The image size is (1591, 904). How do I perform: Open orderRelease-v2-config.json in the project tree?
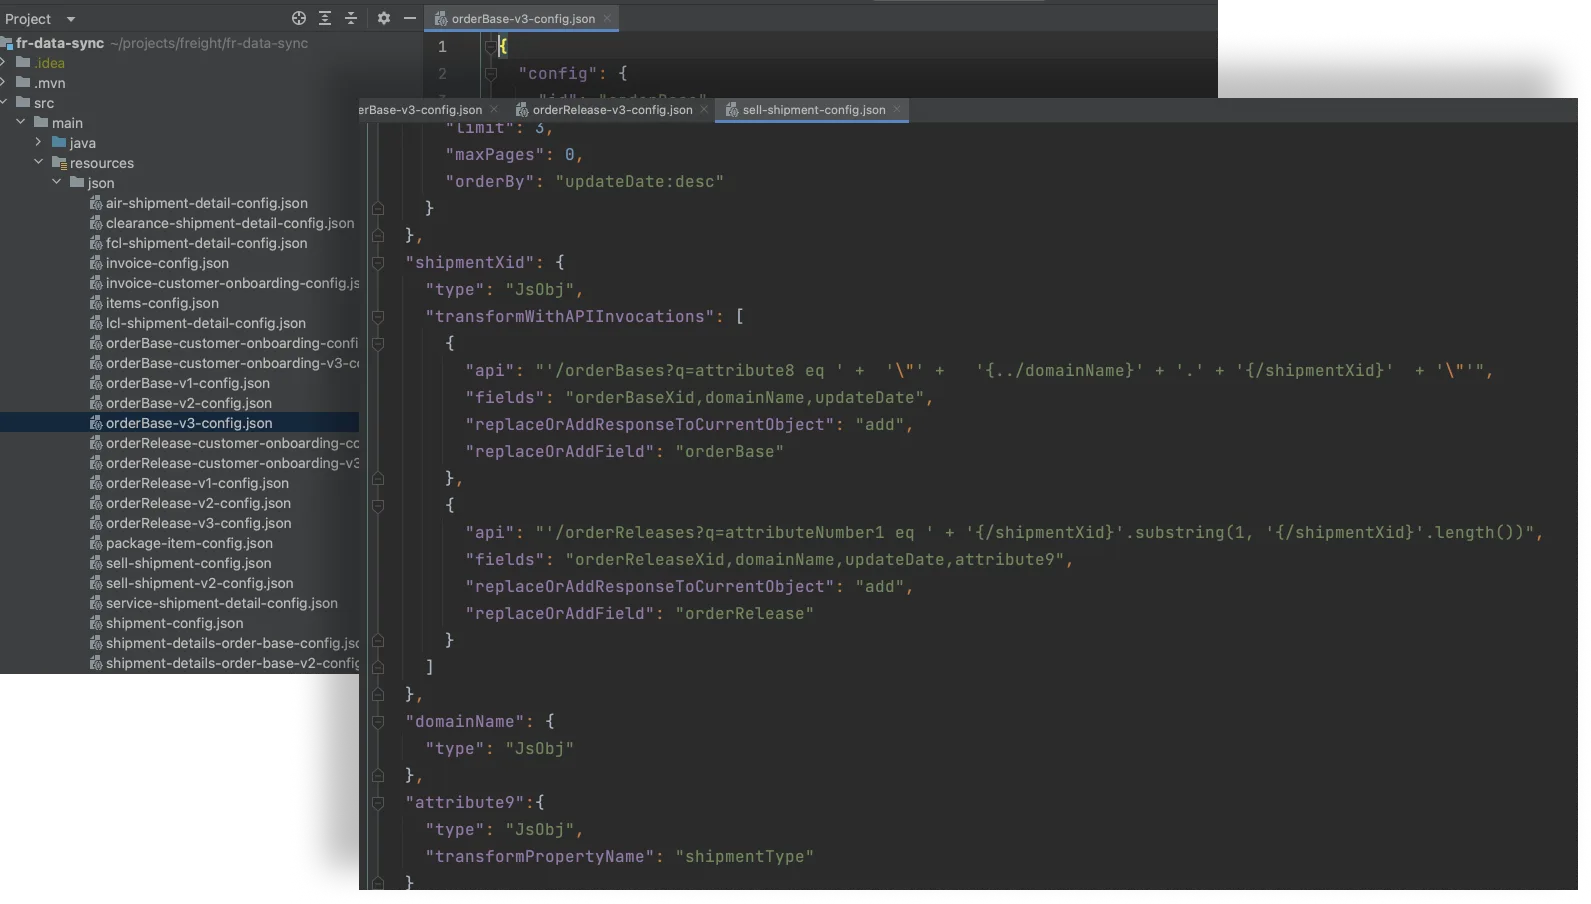point(198,503)
